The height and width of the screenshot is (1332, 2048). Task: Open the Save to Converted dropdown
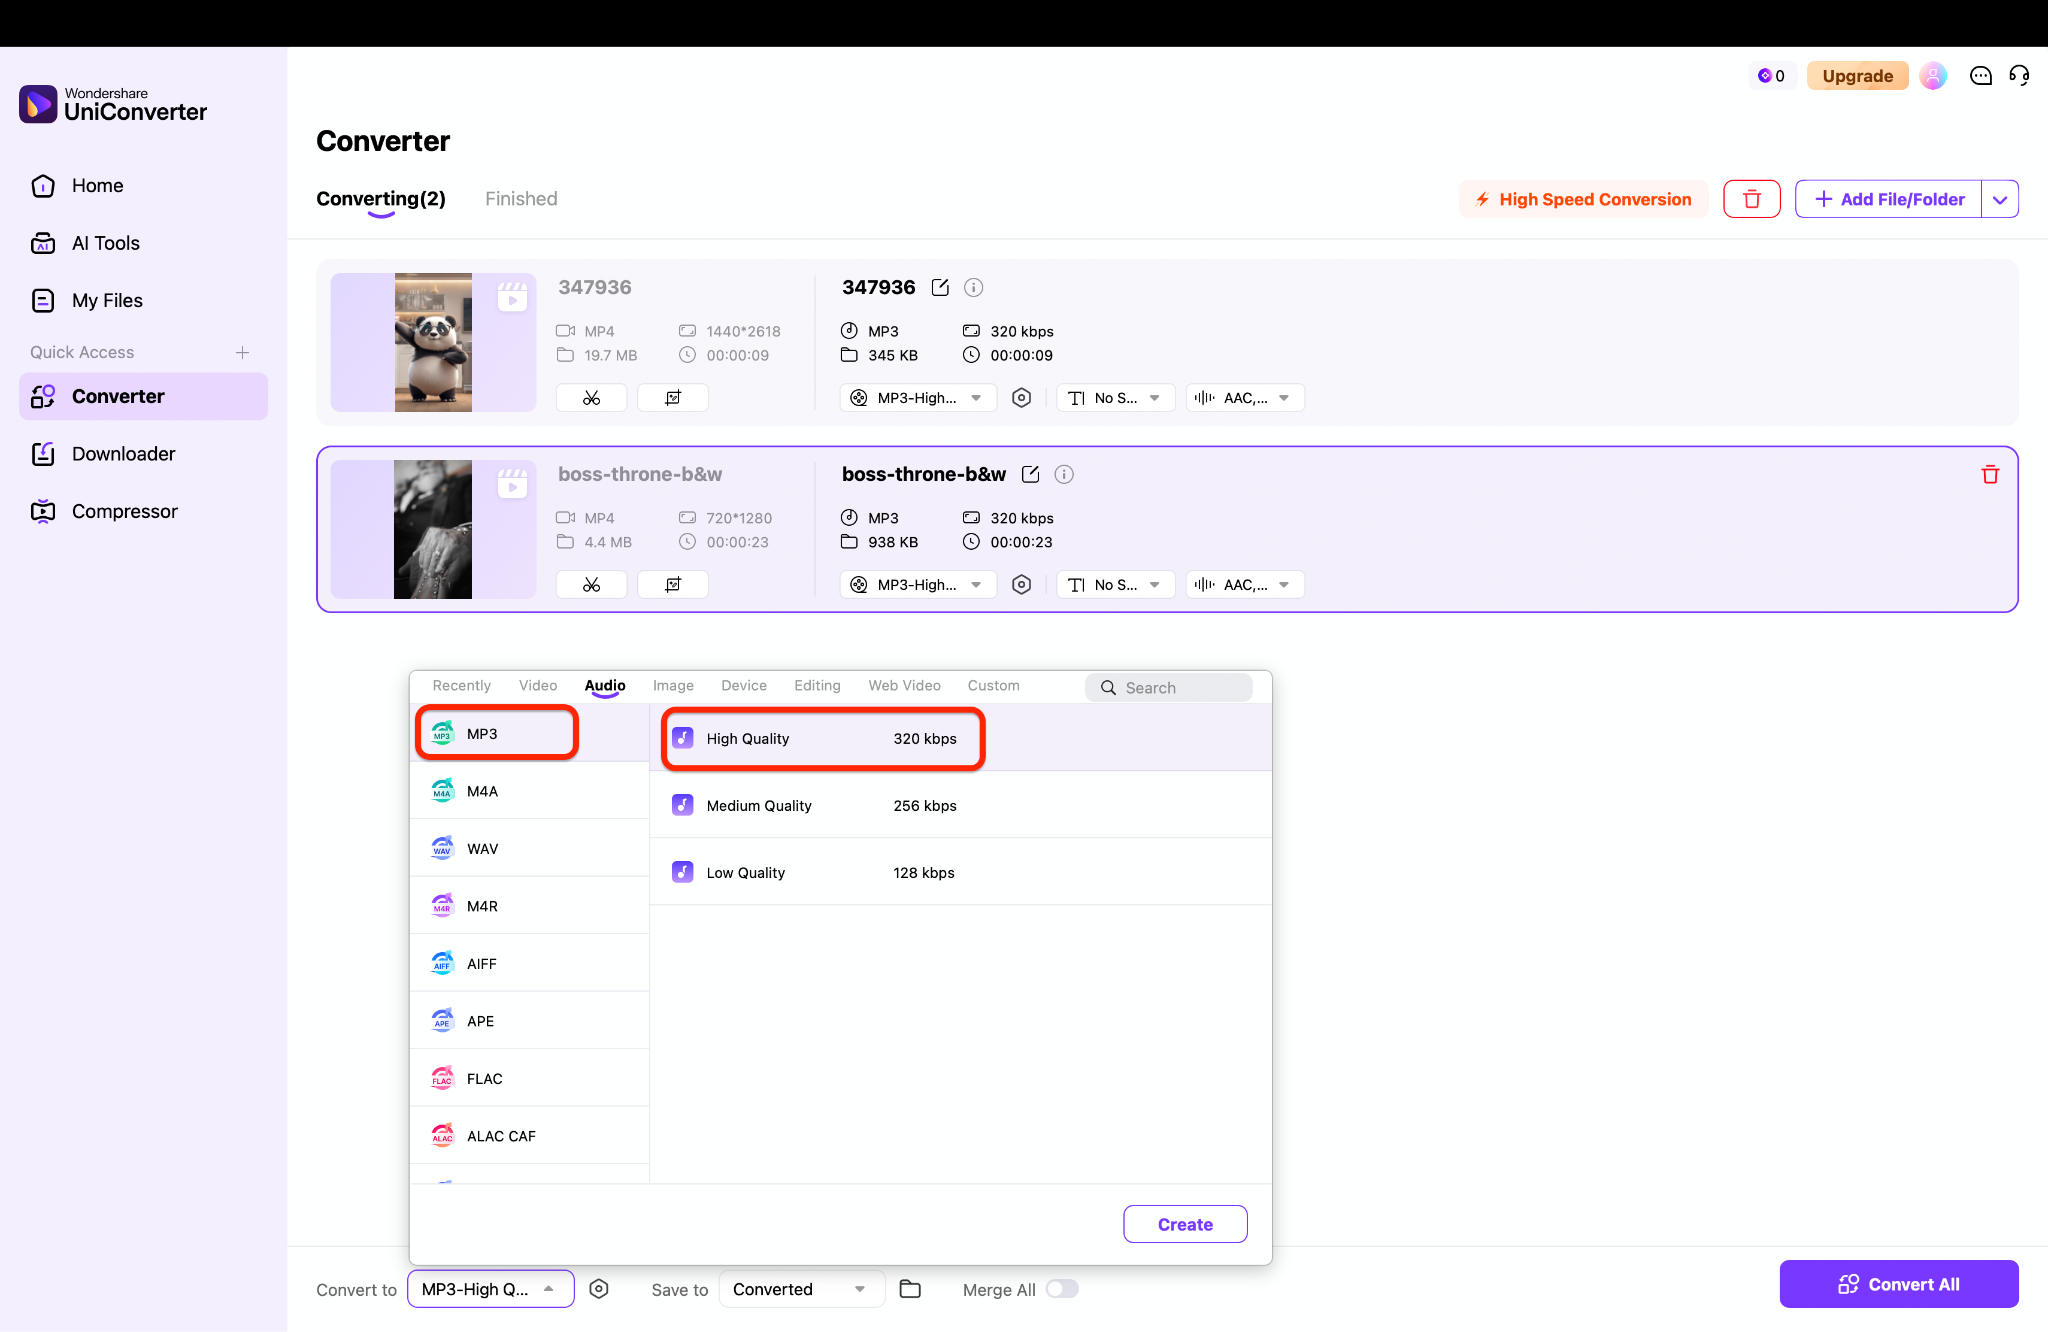pyautogui.click(x=802, y=1289)
